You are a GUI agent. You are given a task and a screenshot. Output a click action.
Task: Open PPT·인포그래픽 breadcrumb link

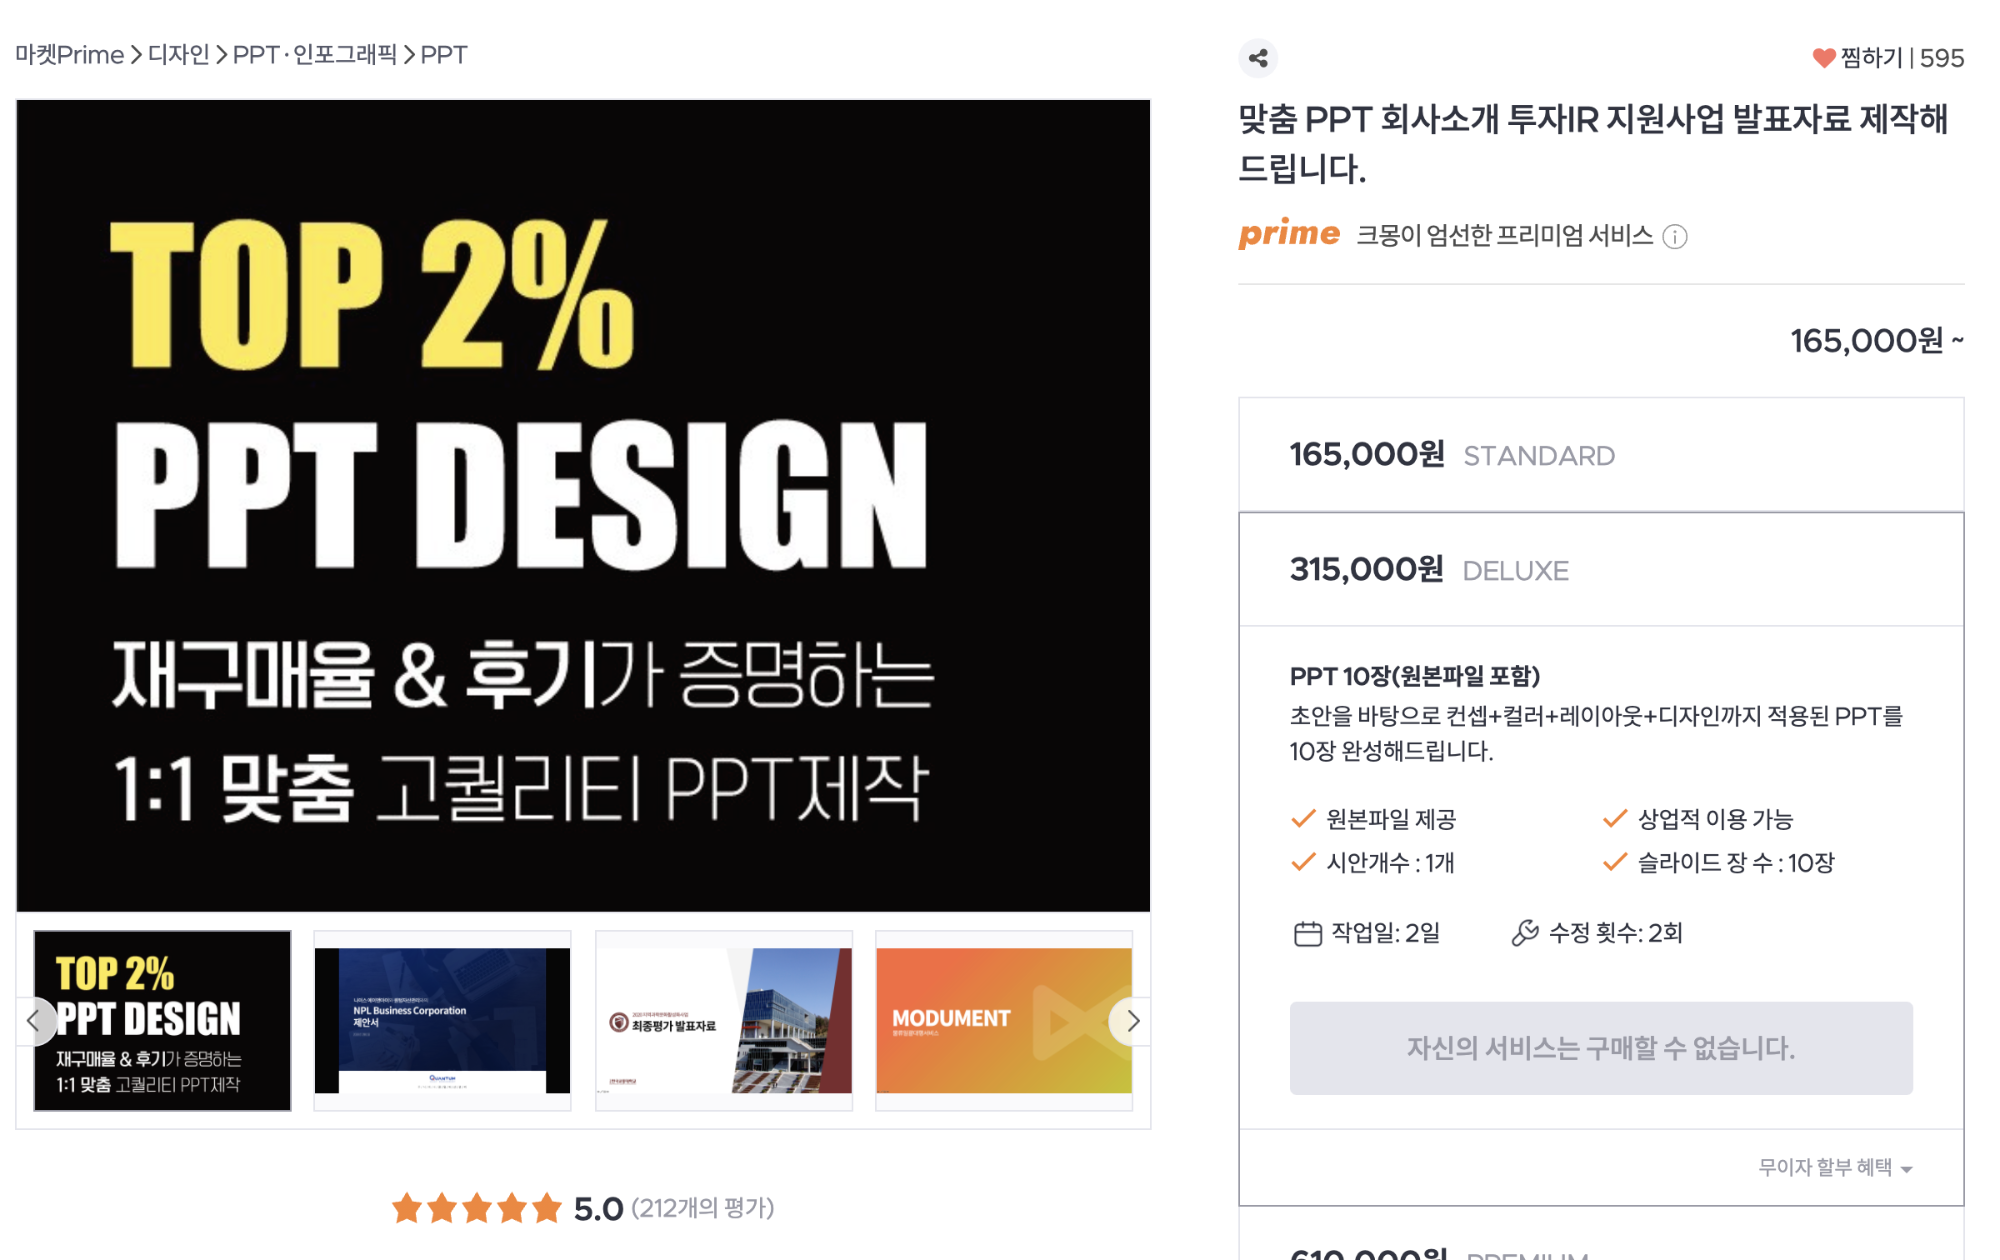[x=315, y=55]
